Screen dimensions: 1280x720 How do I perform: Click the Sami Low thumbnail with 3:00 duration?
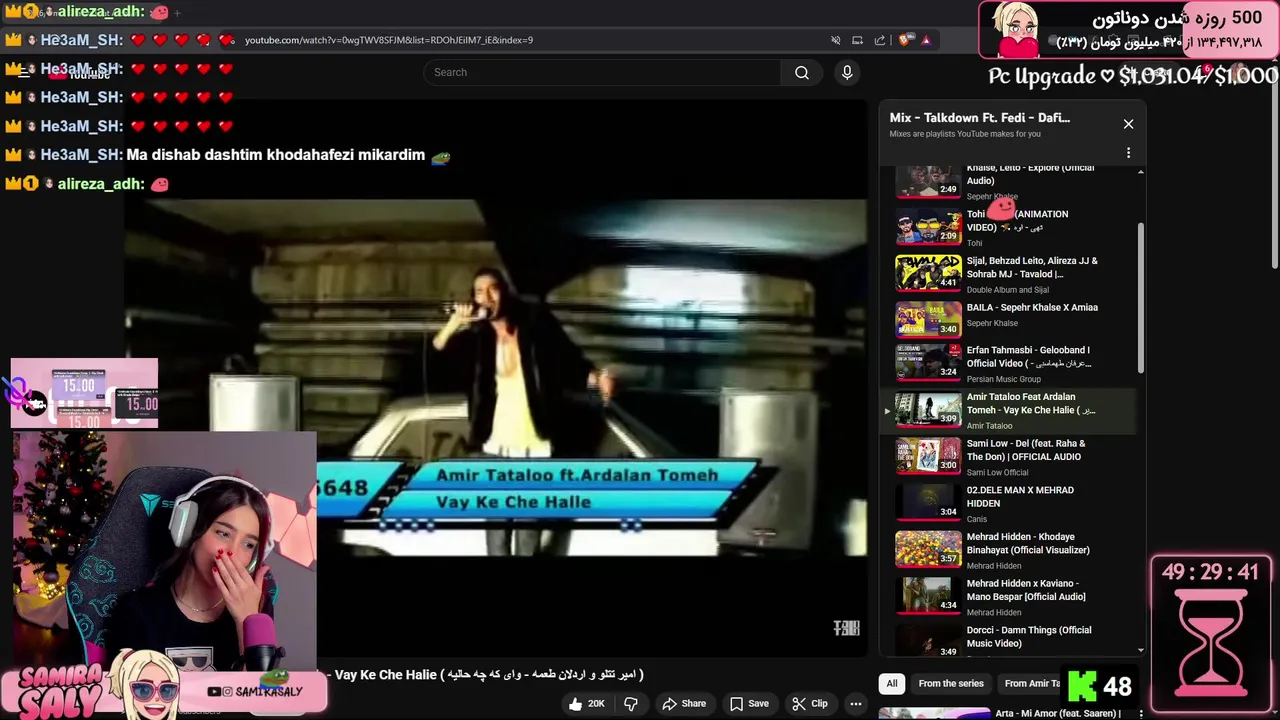point(928,457)
